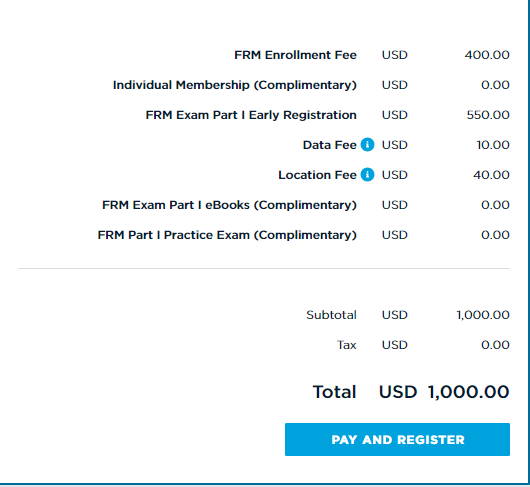Show the Location Fee info tooltip icon

coord(367,175)
